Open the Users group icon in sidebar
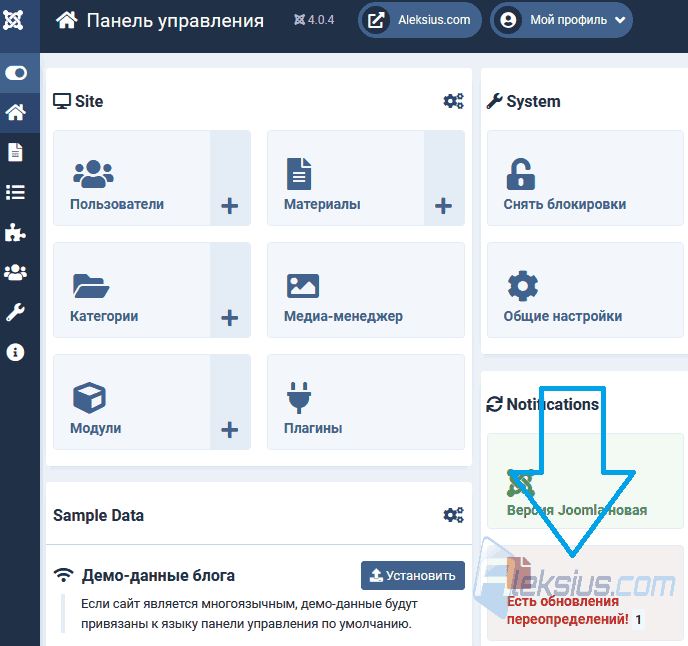Screen dimensions: 688x646 pos(15,272)
